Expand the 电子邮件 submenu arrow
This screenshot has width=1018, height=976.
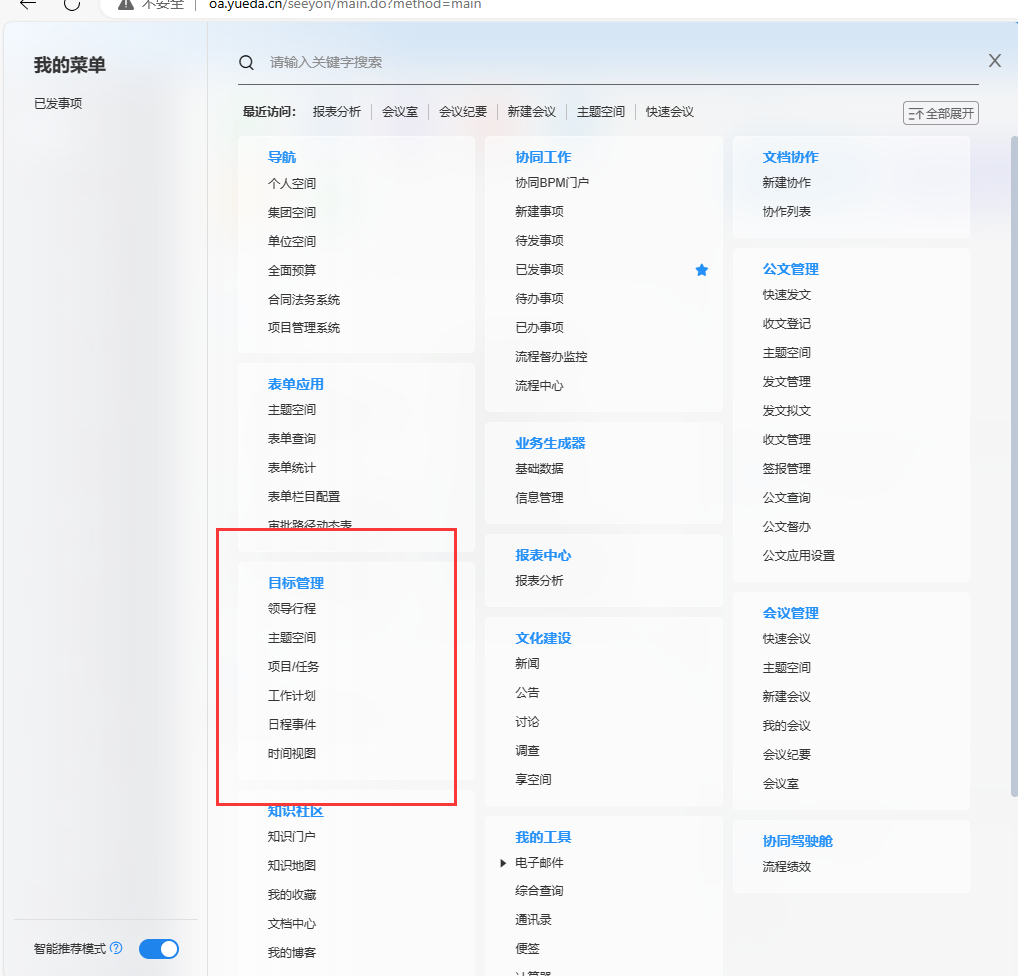point(503,863)
